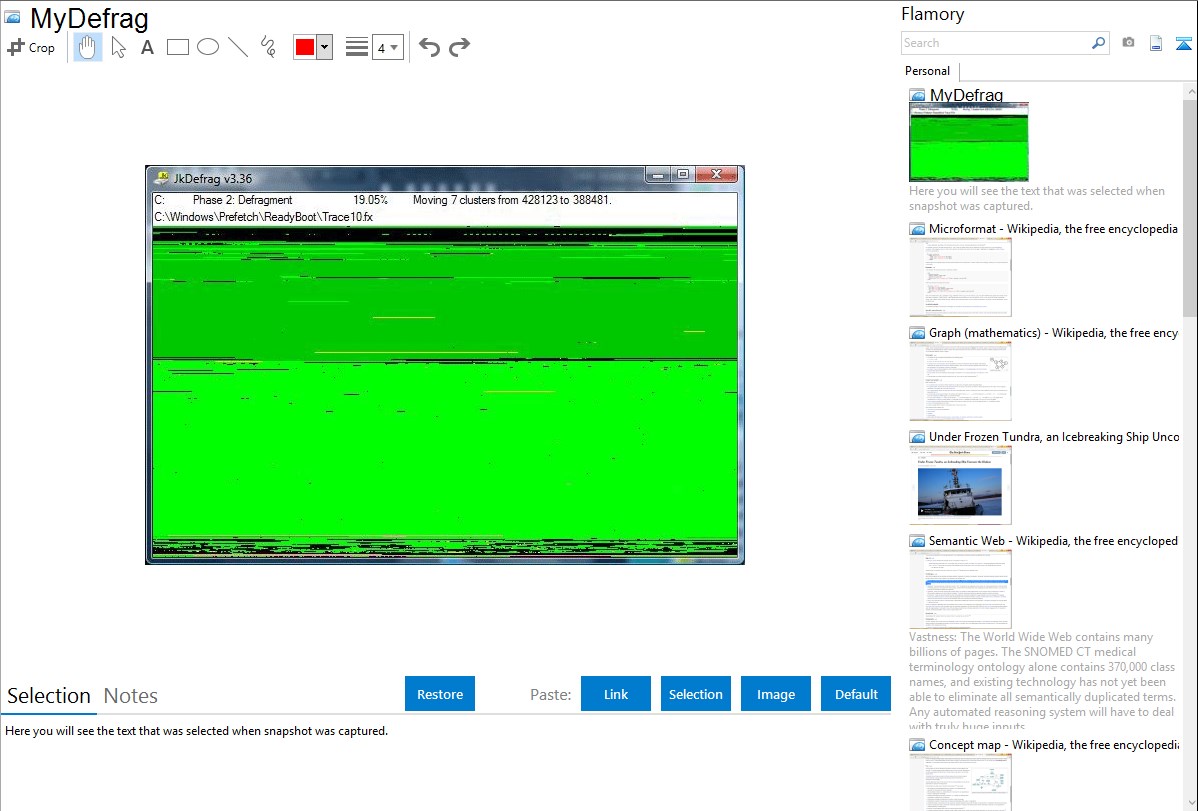Click the Microformat - Wikipedia title text
Viewport: 1198px width, 811px height.
[1053, 229]
